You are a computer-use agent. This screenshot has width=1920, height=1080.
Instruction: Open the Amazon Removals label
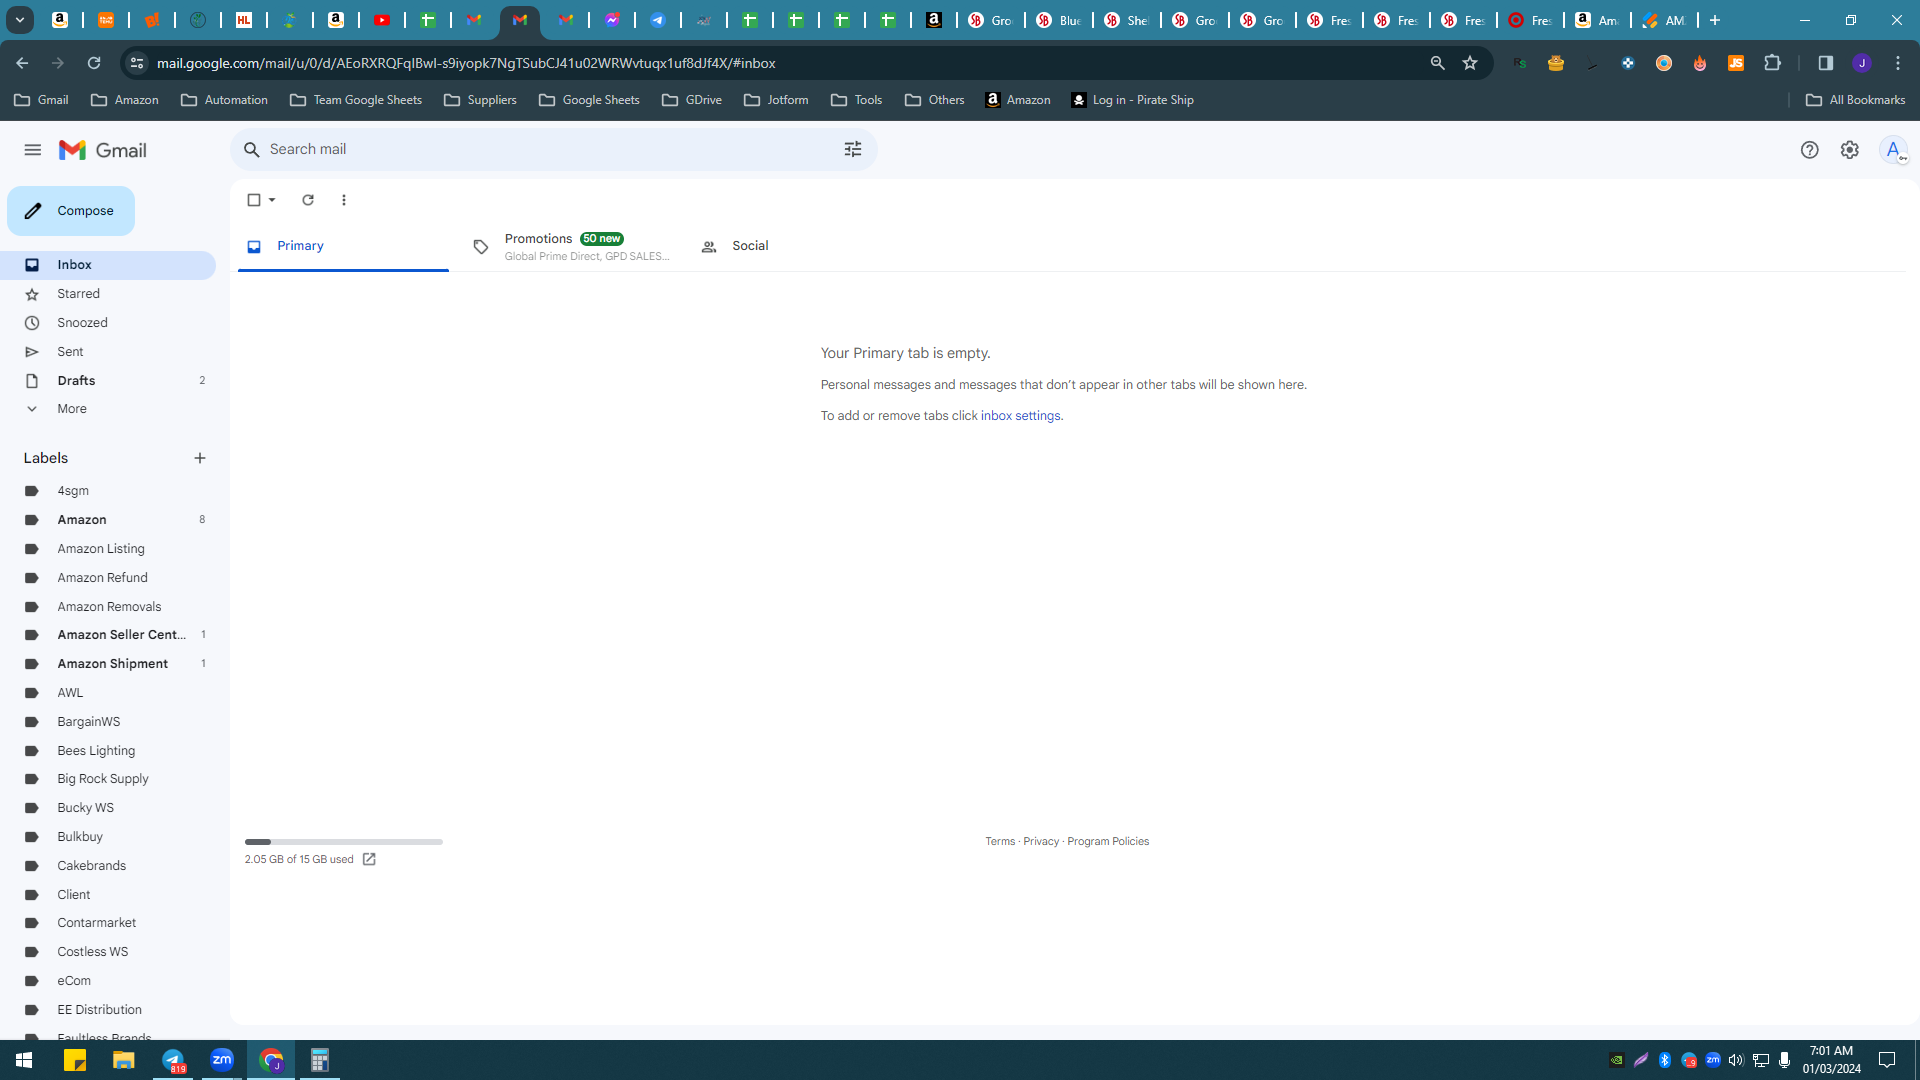point(108,607)
